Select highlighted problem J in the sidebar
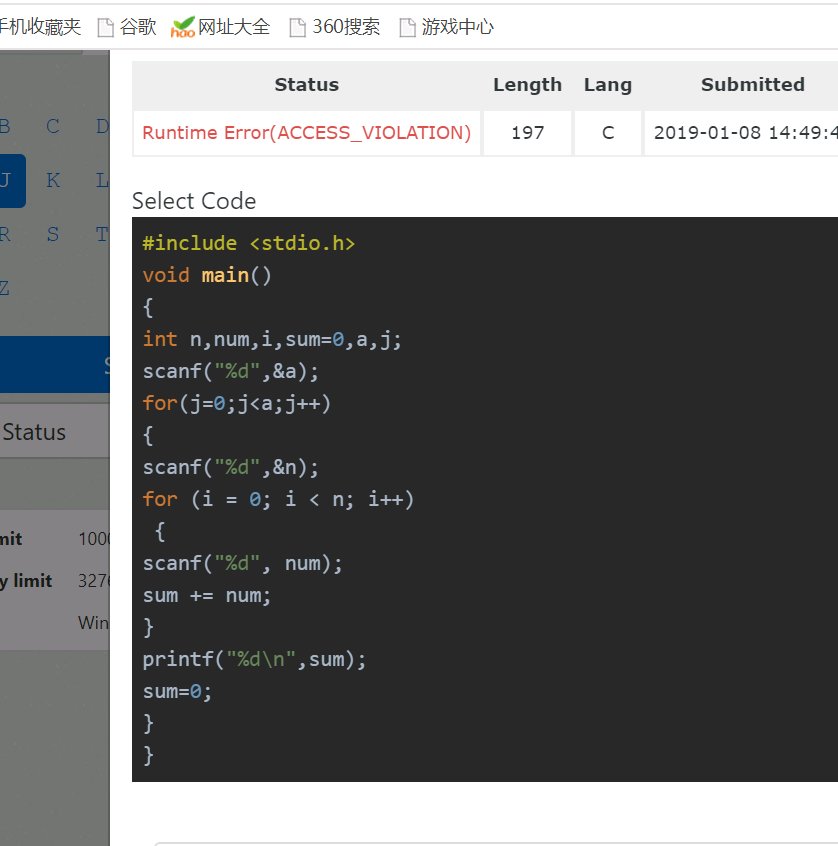The width and height of the screenshot is (838, 846). coord(12,180)
